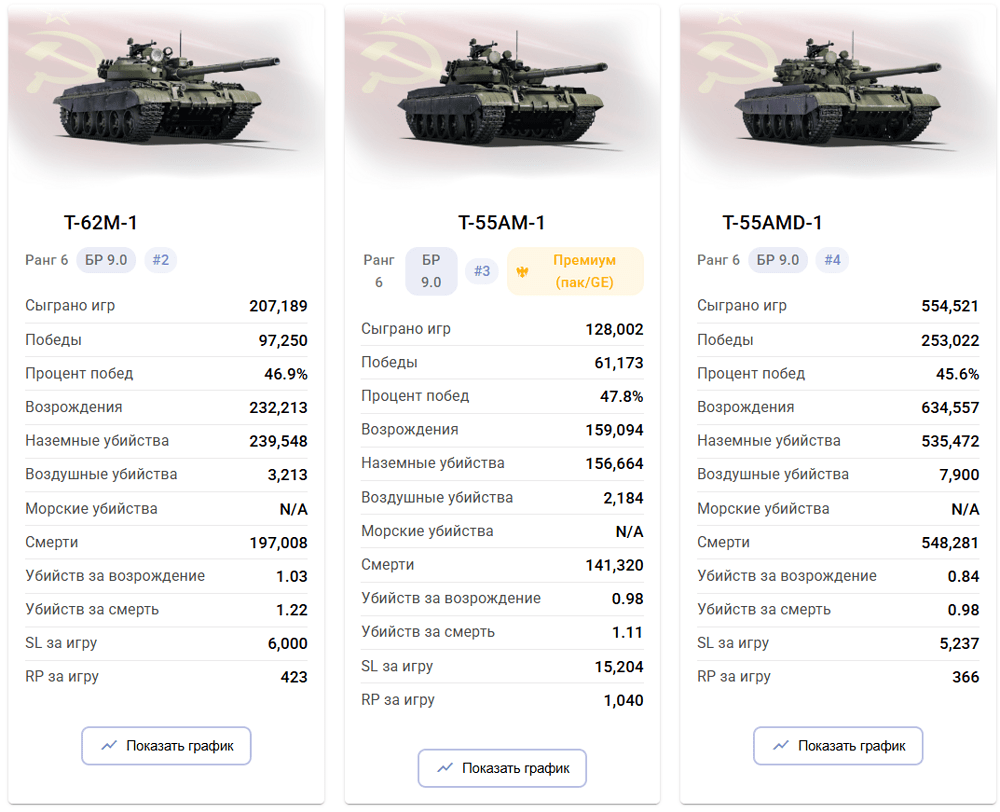Show graph button for T-62M-1

pyautogui.click(x=166, y=746)
